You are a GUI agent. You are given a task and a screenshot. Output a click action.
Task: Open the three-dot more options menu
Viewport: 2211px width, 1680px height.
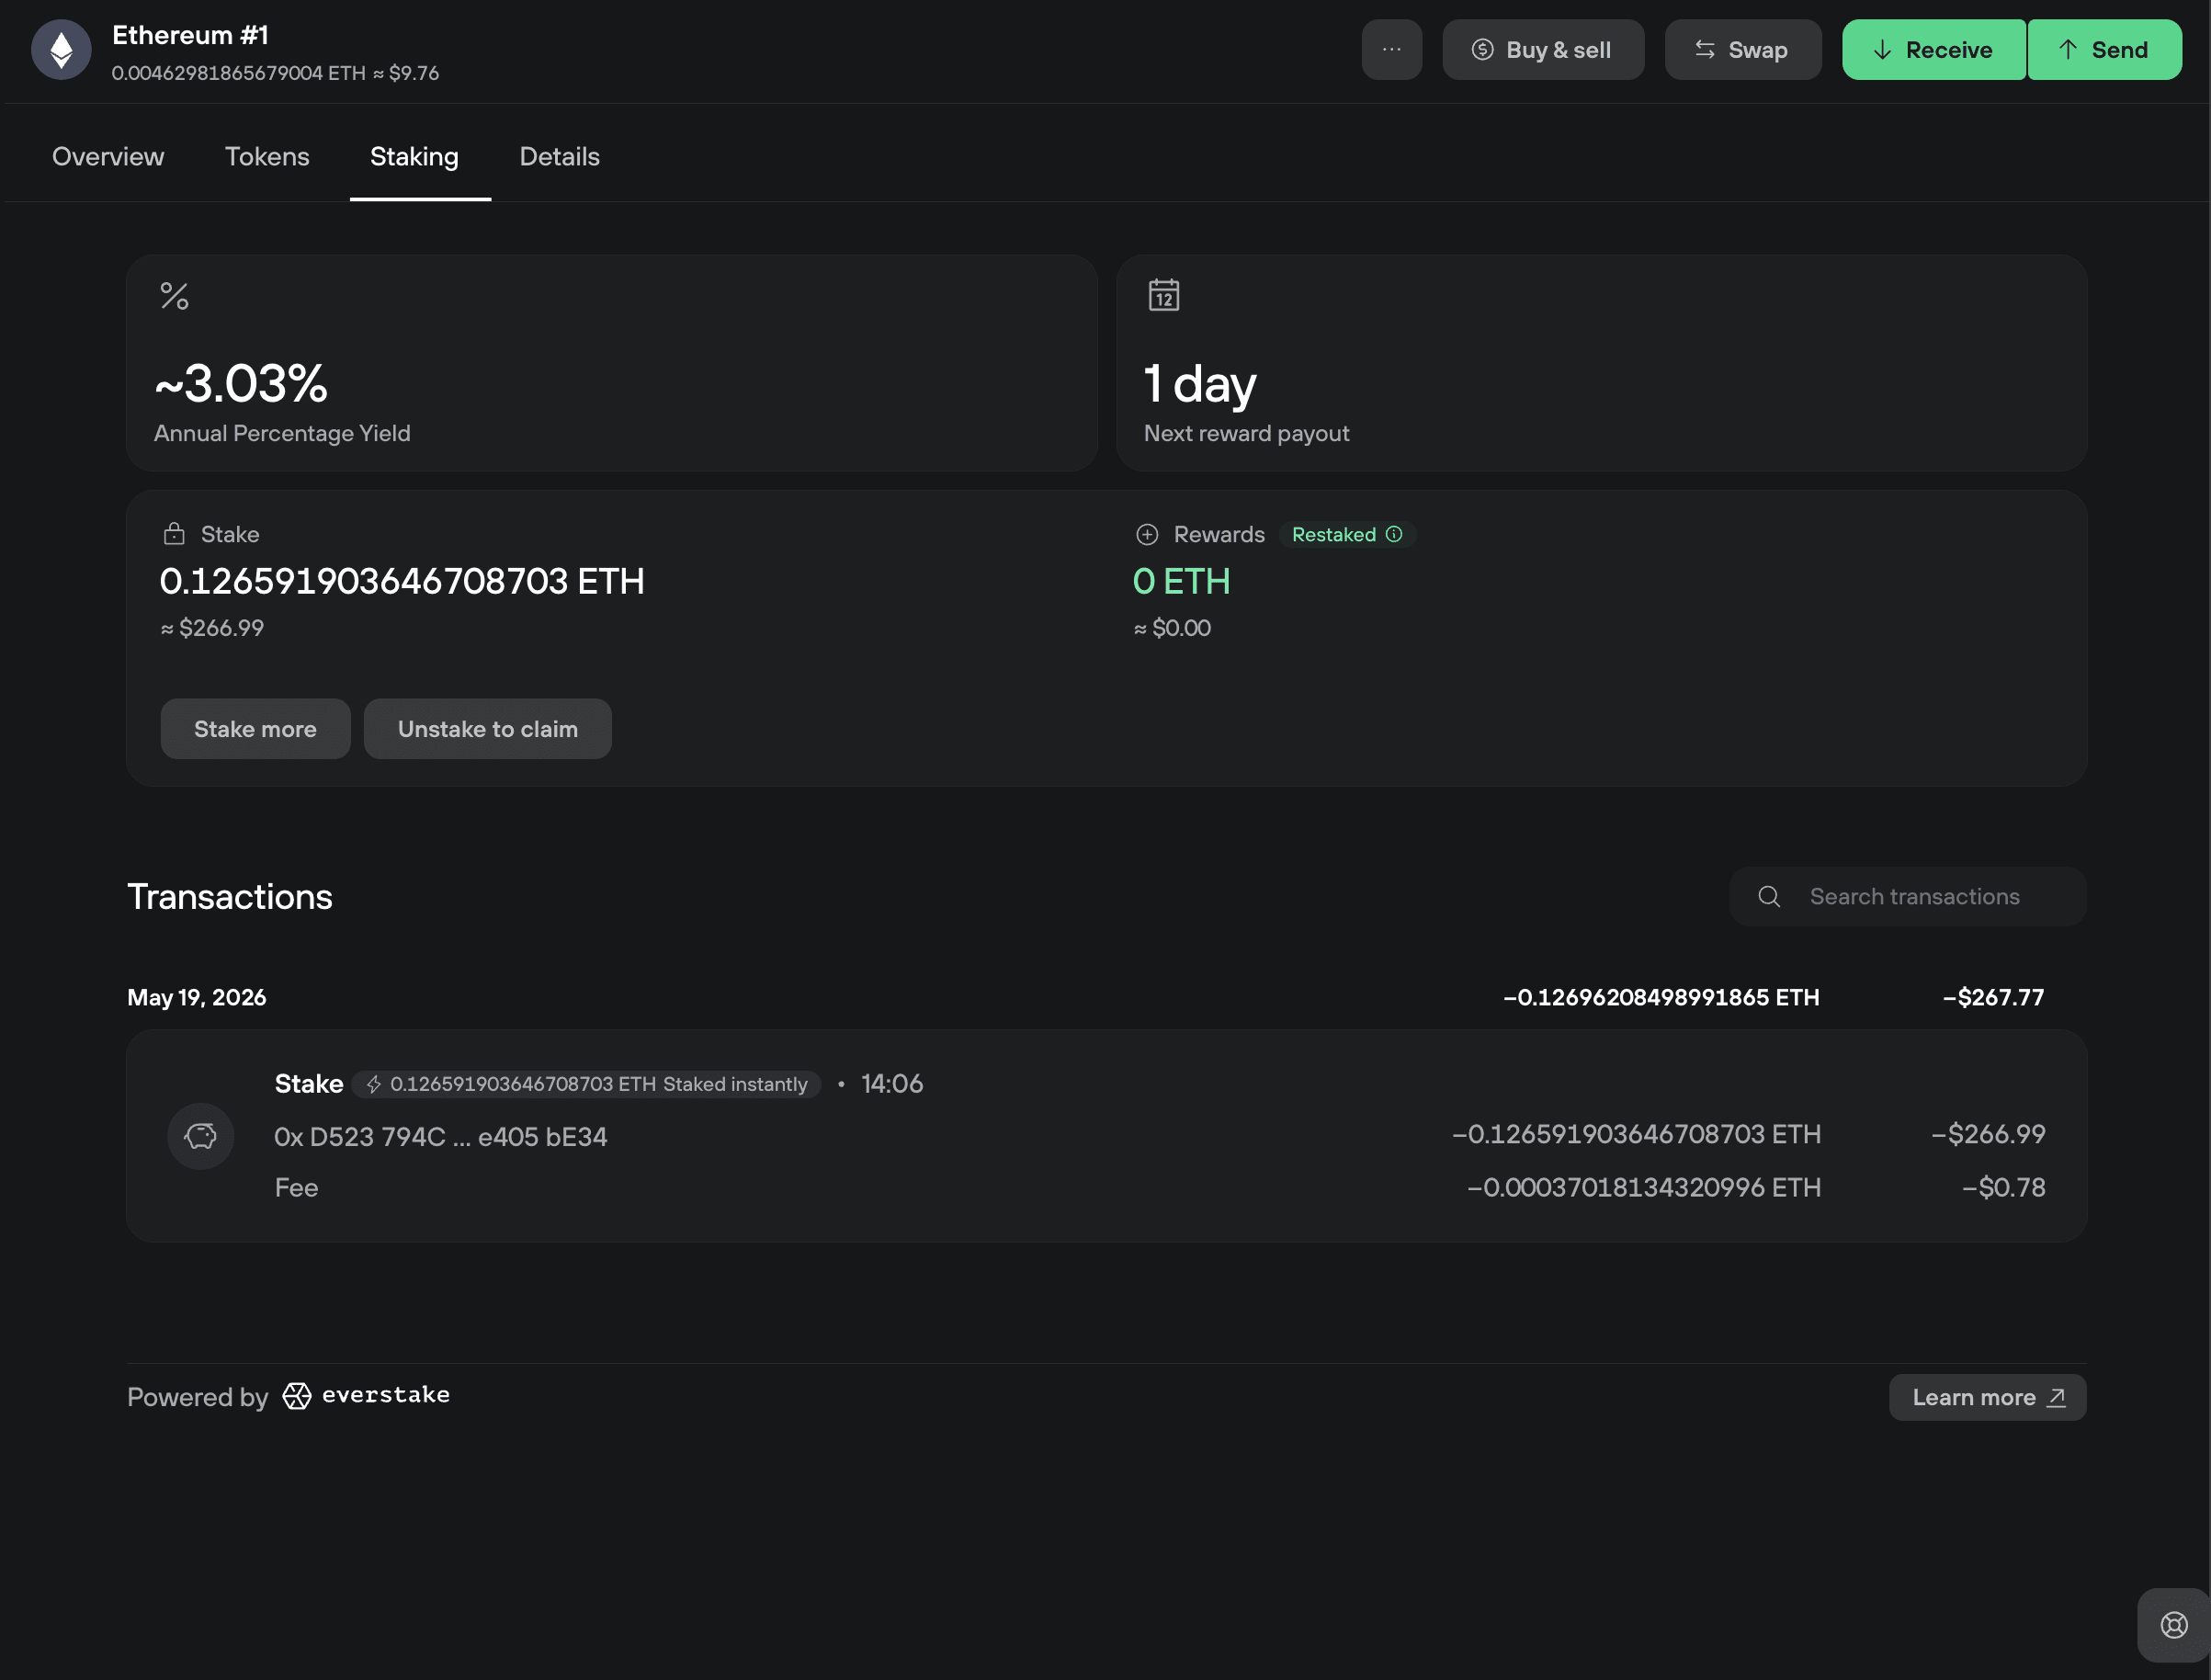[x=1391, y=50]
